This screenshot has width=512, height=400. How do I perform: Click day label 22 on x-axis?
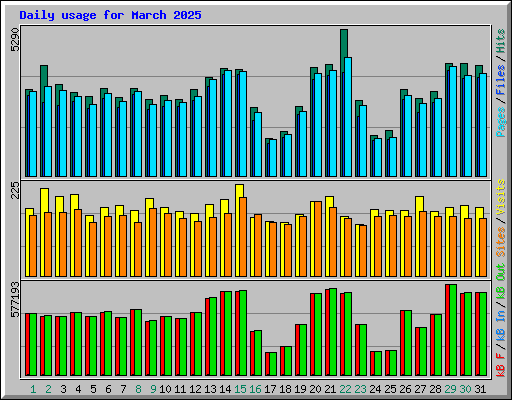point(345,389)
